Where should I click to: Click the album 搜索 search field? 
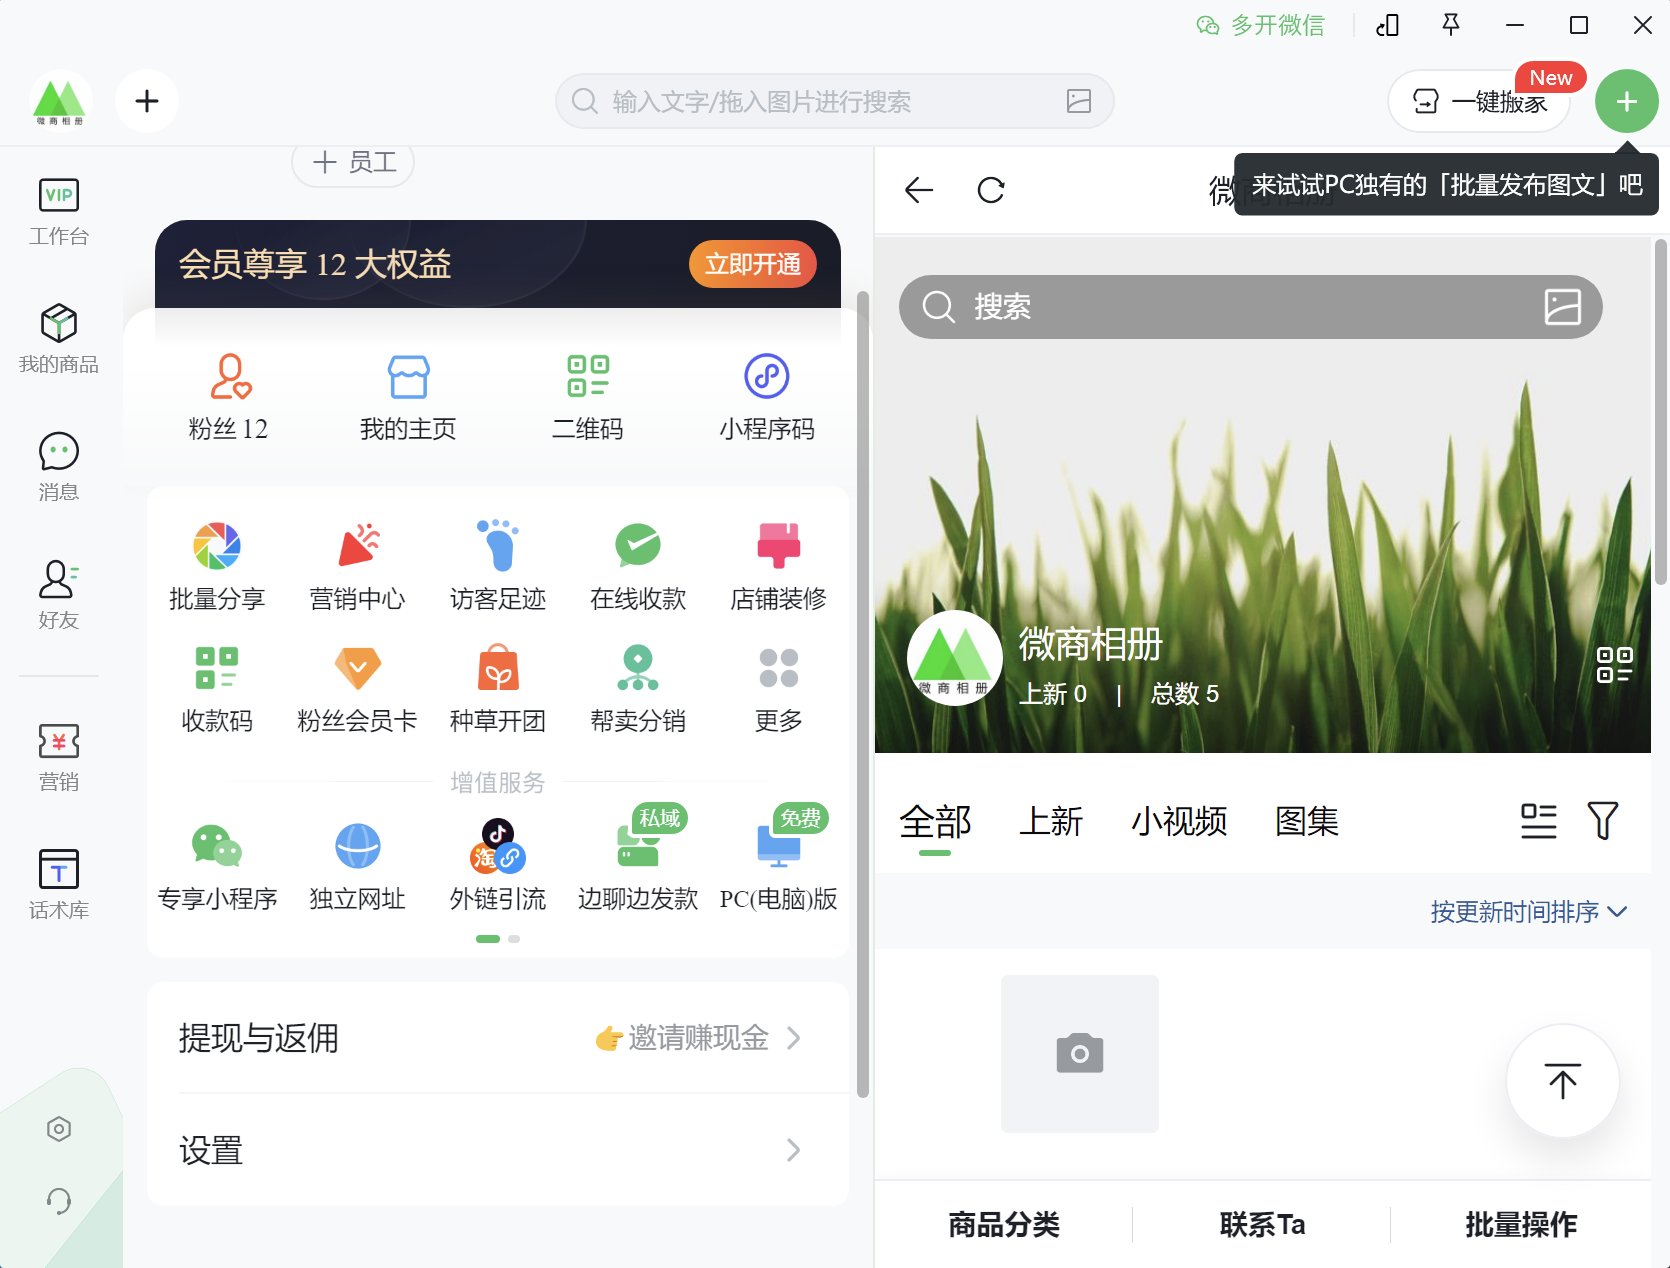1250,307
